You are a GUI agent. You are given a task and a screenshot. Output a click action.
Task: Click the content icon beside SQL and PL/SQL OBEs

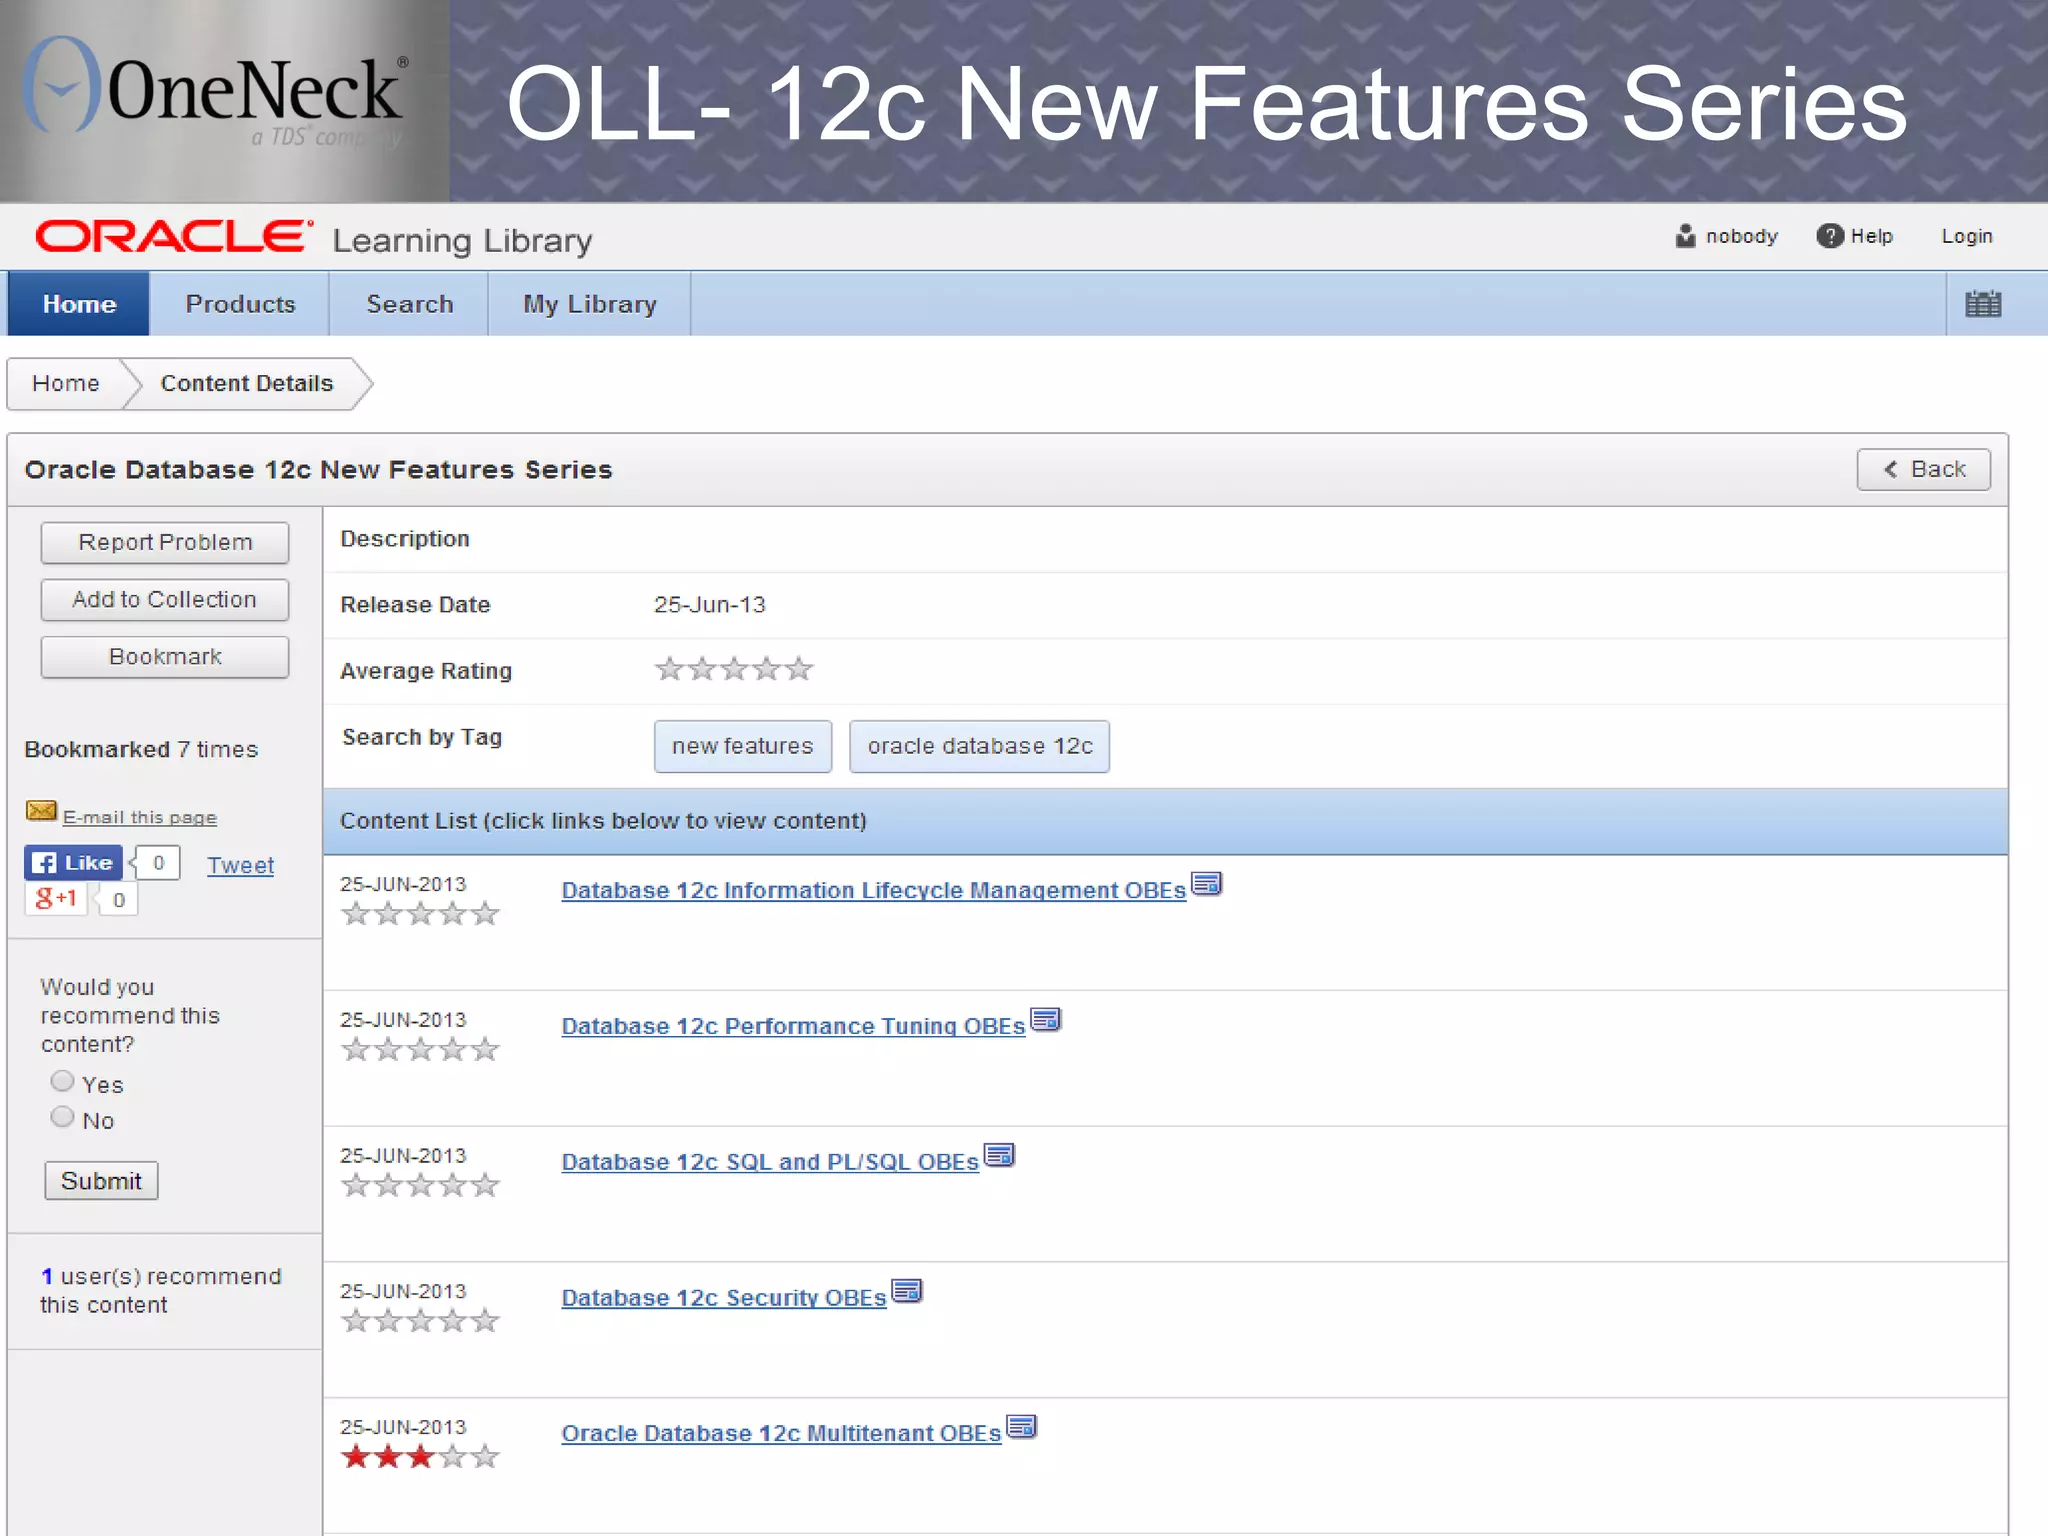1000,1156
